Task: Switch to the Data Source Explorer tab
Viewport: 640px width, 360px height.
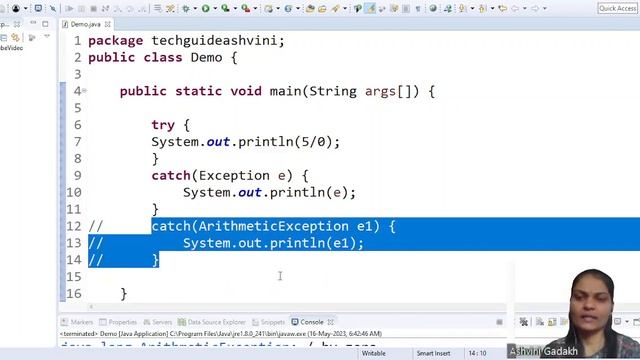Action: click(x=212, y=322)
